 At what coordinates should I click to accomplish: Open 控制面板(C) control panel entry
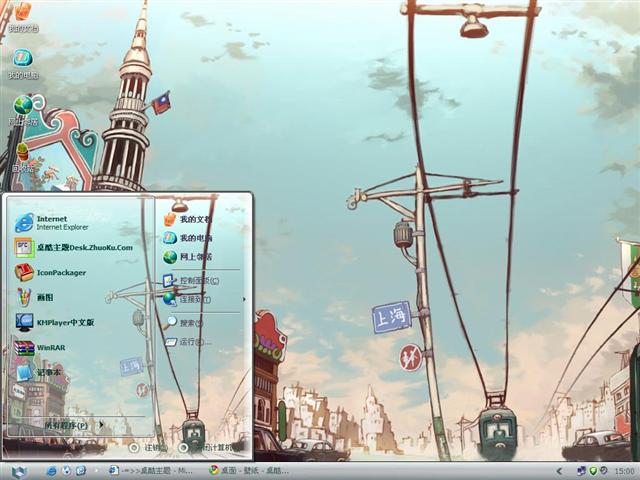click(x=191, y=281)
